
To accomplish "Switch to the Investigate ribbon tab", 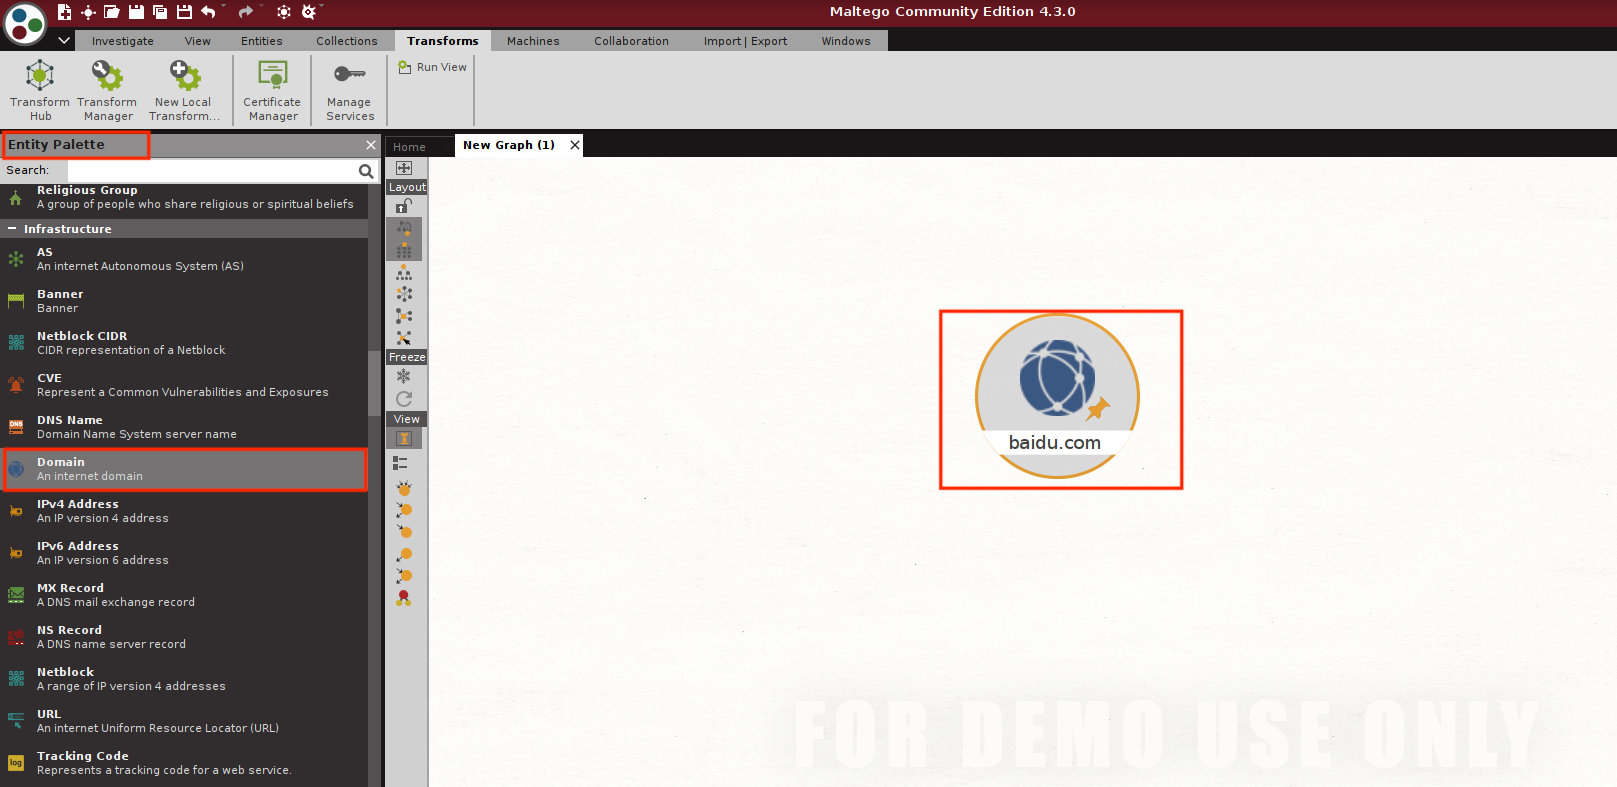I will click(x=123, y=41).
